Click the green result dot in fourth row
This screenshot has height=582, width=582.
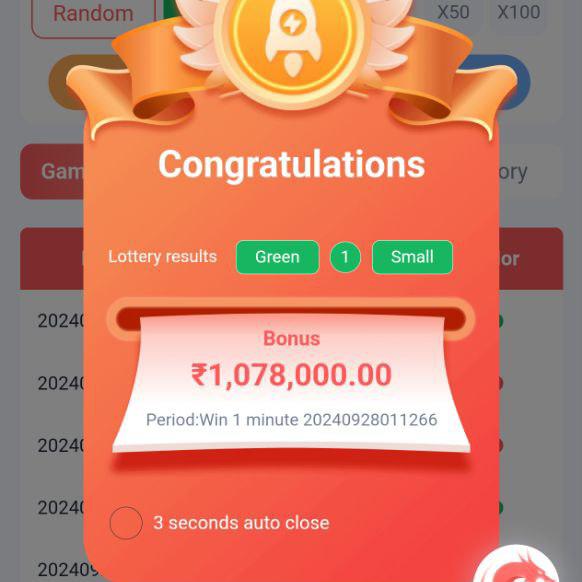tap(501, 507)
